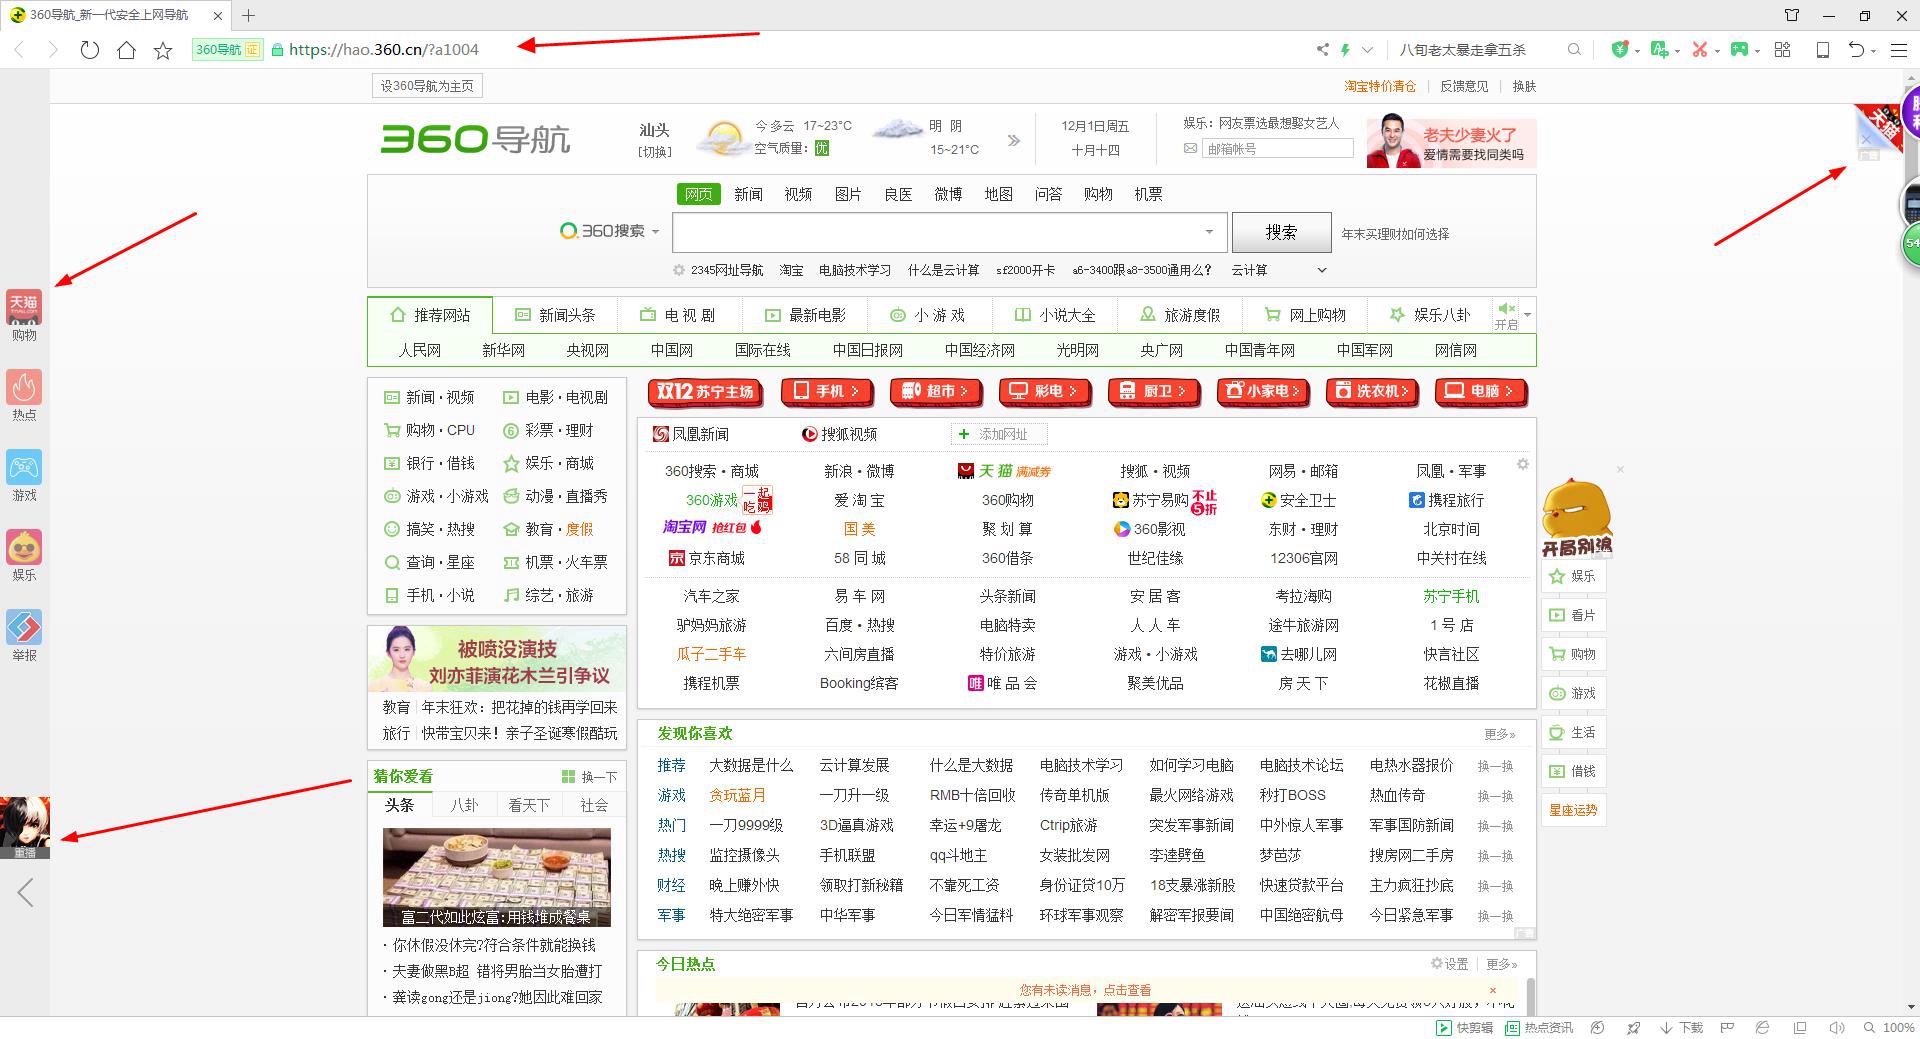Click the 360导航 certified site badge

[227, 49]
